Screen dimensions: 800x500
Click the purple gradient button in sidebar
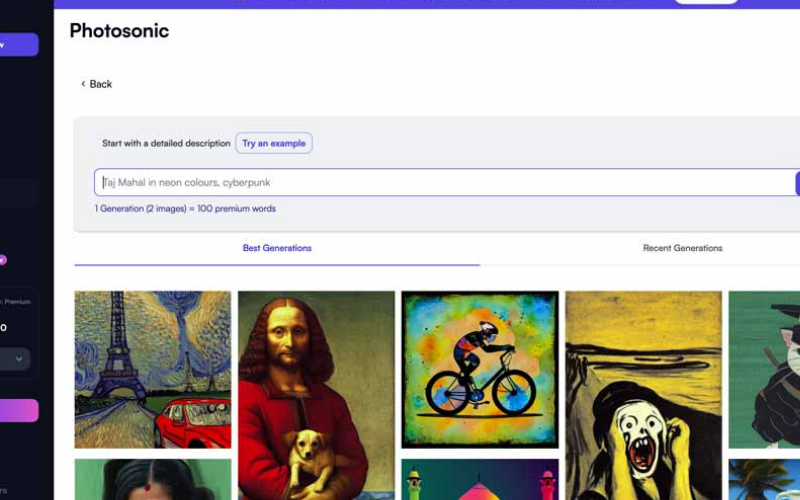tap(19, 410)
